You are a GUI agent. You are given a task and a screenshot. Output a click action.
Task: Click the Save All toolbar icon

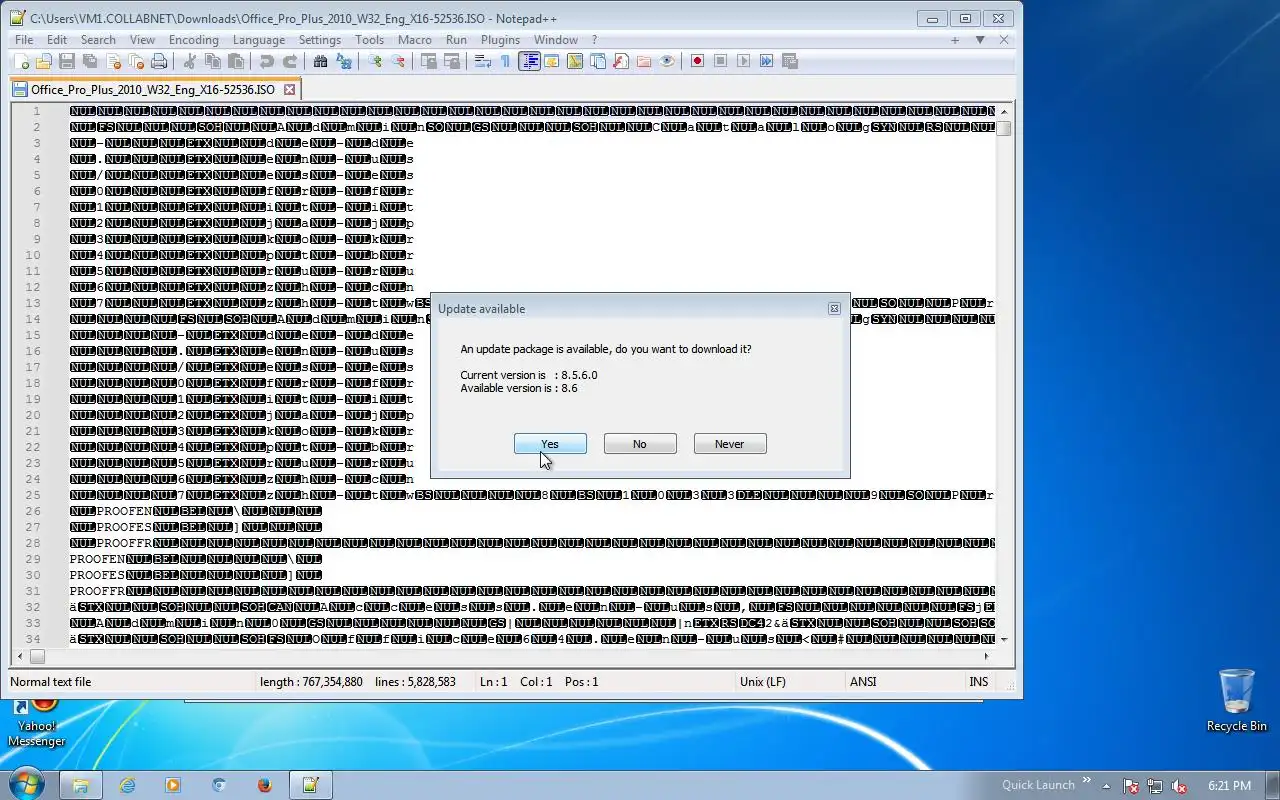pyautogui.click(x=90, y=61)
